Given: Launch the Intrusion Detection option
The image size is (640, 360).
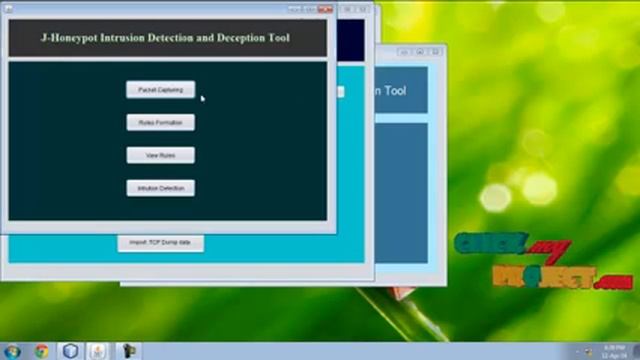Looking at the screenshot, I should 160,188.
